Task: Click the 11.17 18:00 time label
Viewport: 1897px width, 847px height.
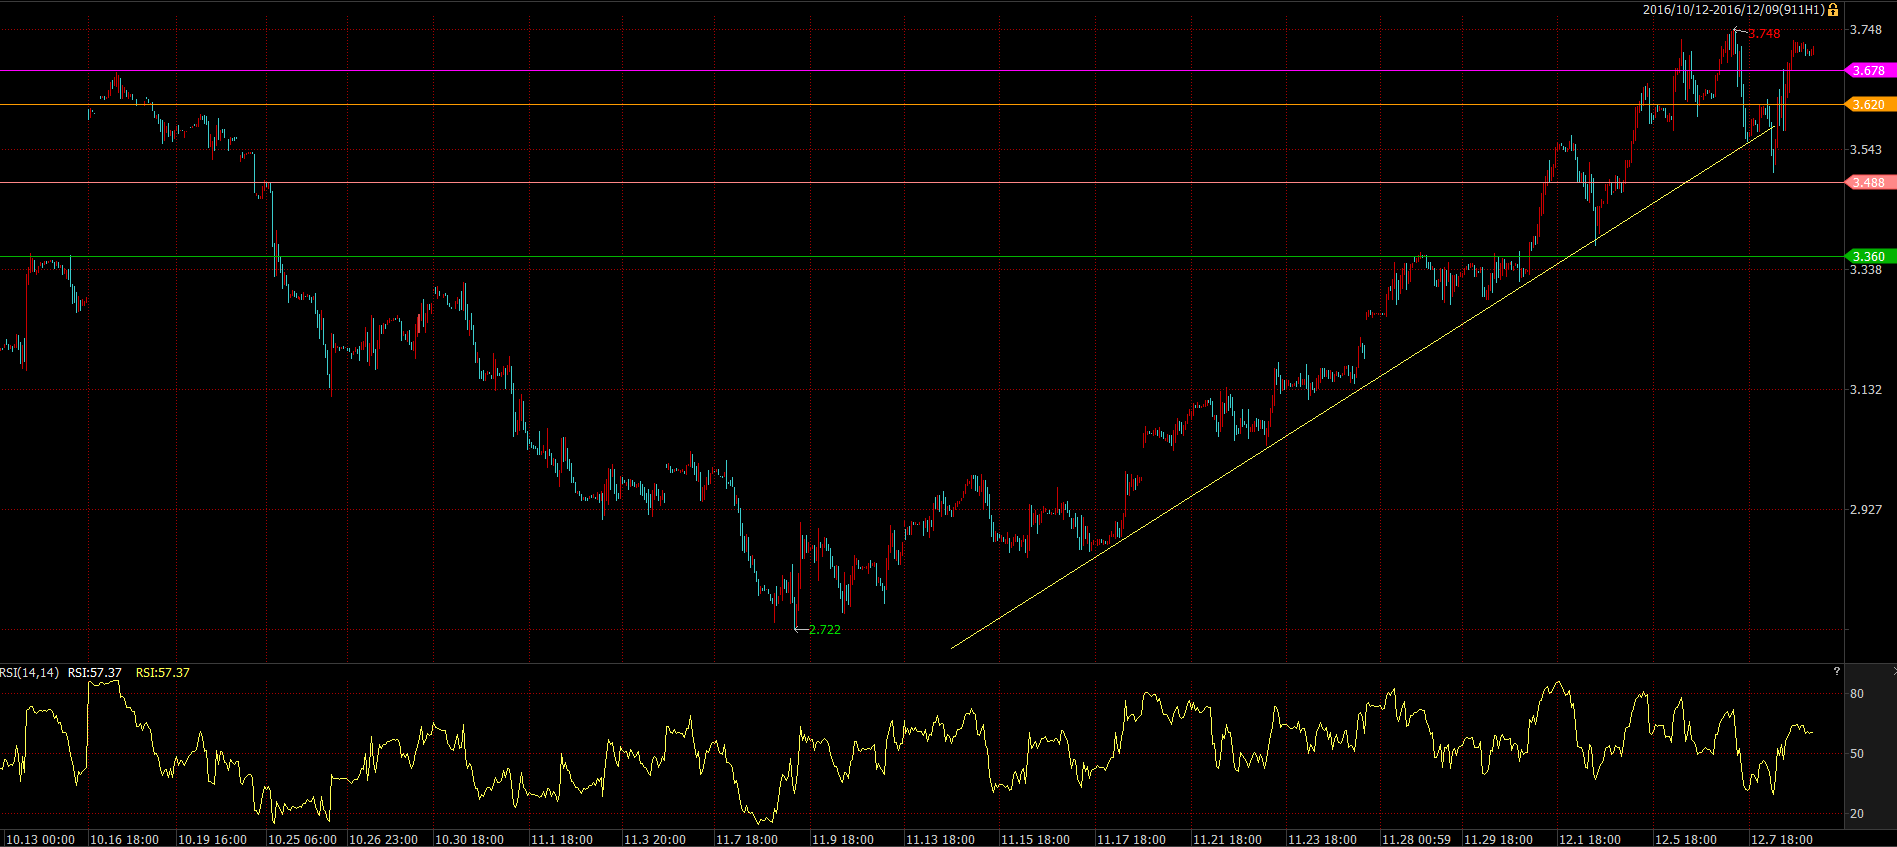Action: (x=1132, y=840)
